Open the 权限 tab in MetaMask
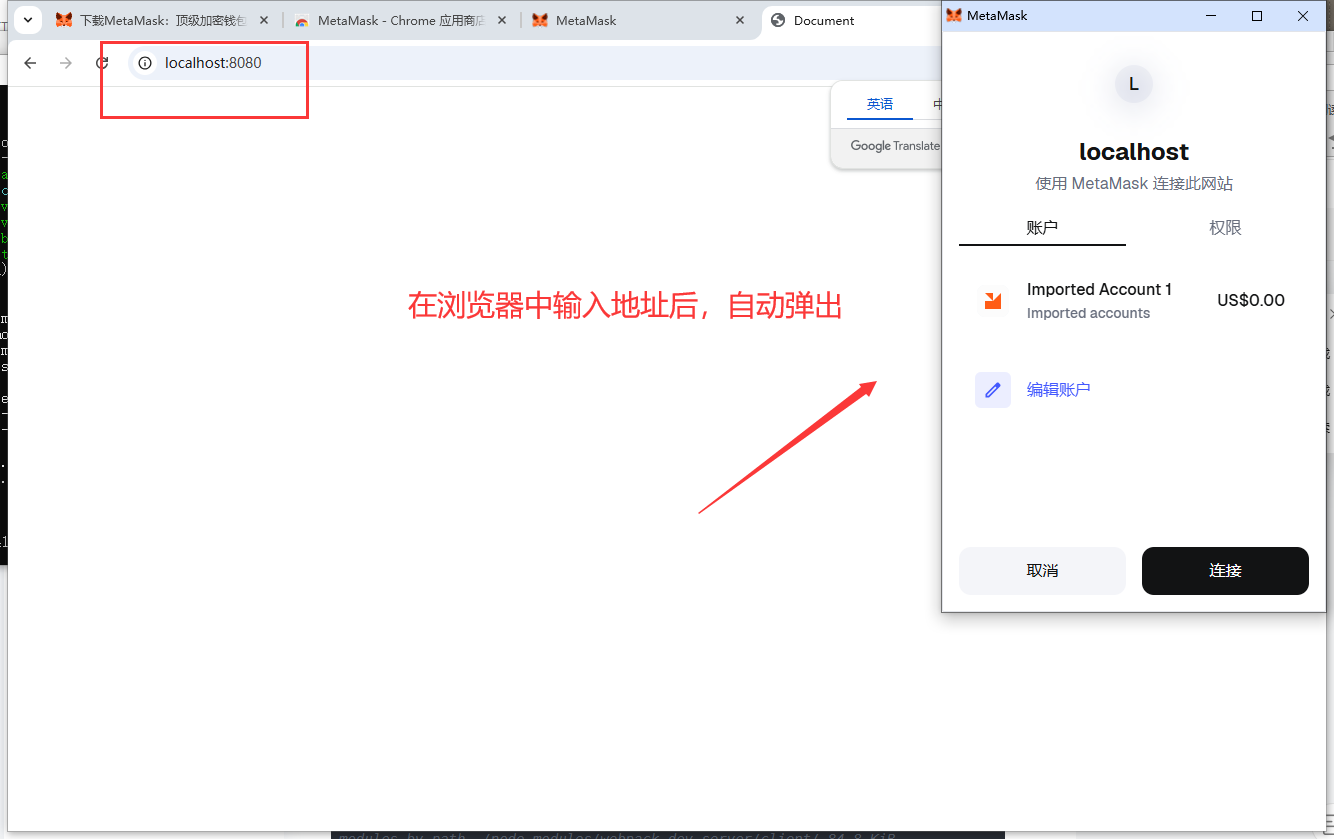Screen dimensions: 1334x839 click(x=1225, y=227)
